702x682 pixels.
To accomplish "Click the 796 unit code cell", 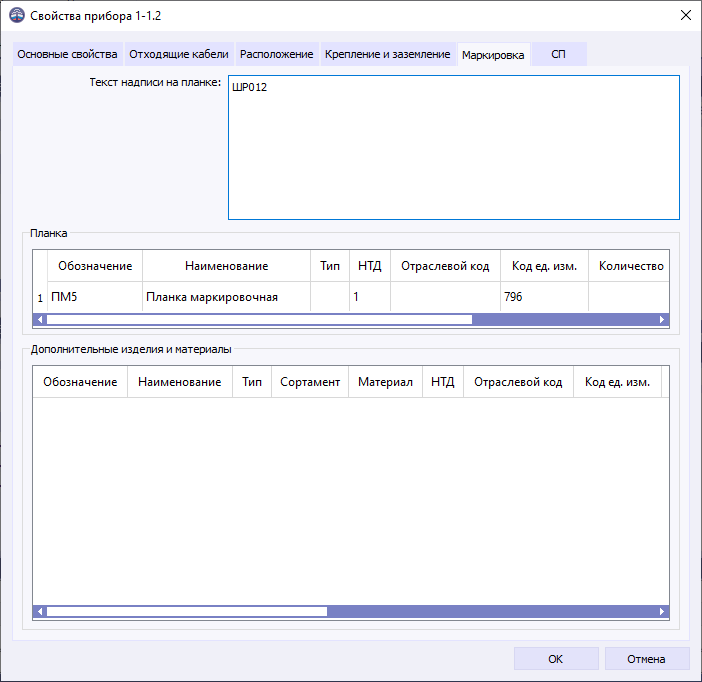I will click(544, 296).
